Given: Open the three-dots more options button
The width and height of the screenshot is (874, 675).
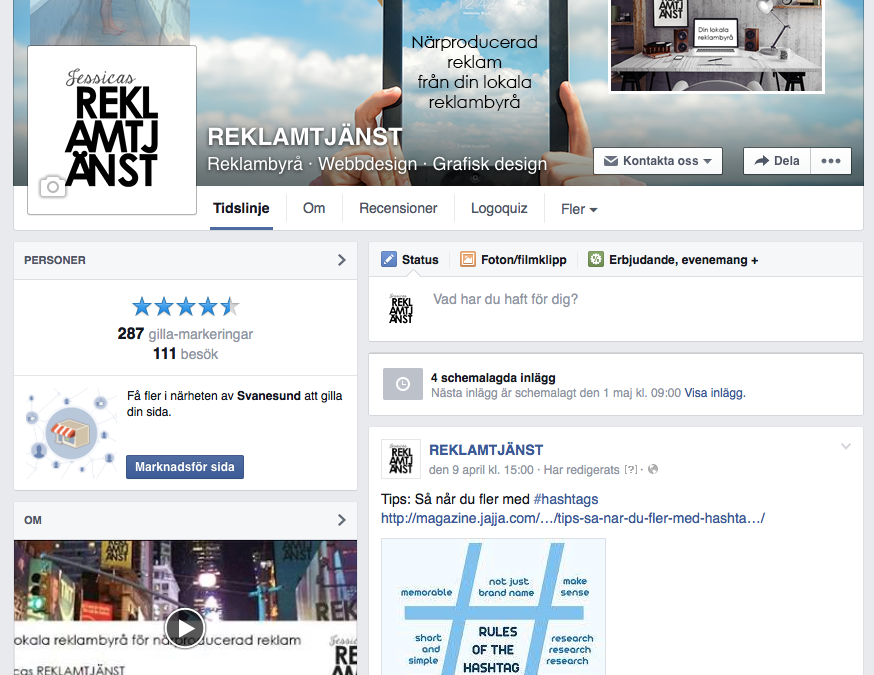Looking at the screenshot, I should point(831,161).
